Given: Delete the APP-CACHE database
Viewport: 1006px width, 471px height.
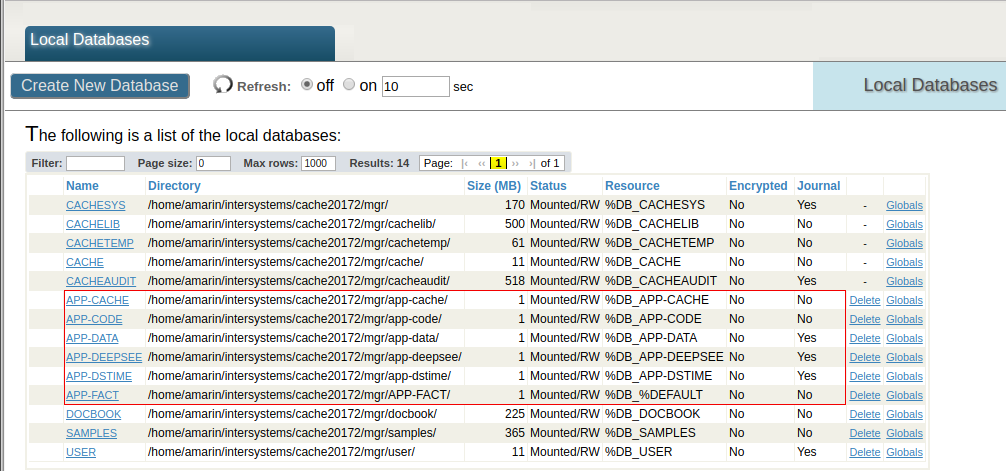Looking at the screenshot, I should [x=865, y=300].
